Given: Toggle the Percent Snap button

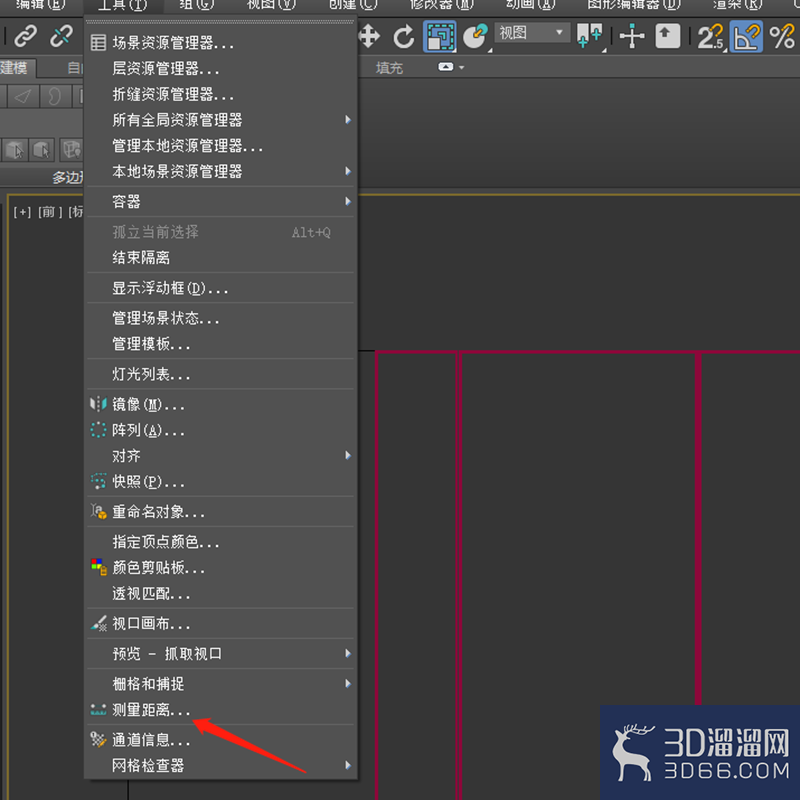Looking at the screenshot, I should click(x=782, y=37).
